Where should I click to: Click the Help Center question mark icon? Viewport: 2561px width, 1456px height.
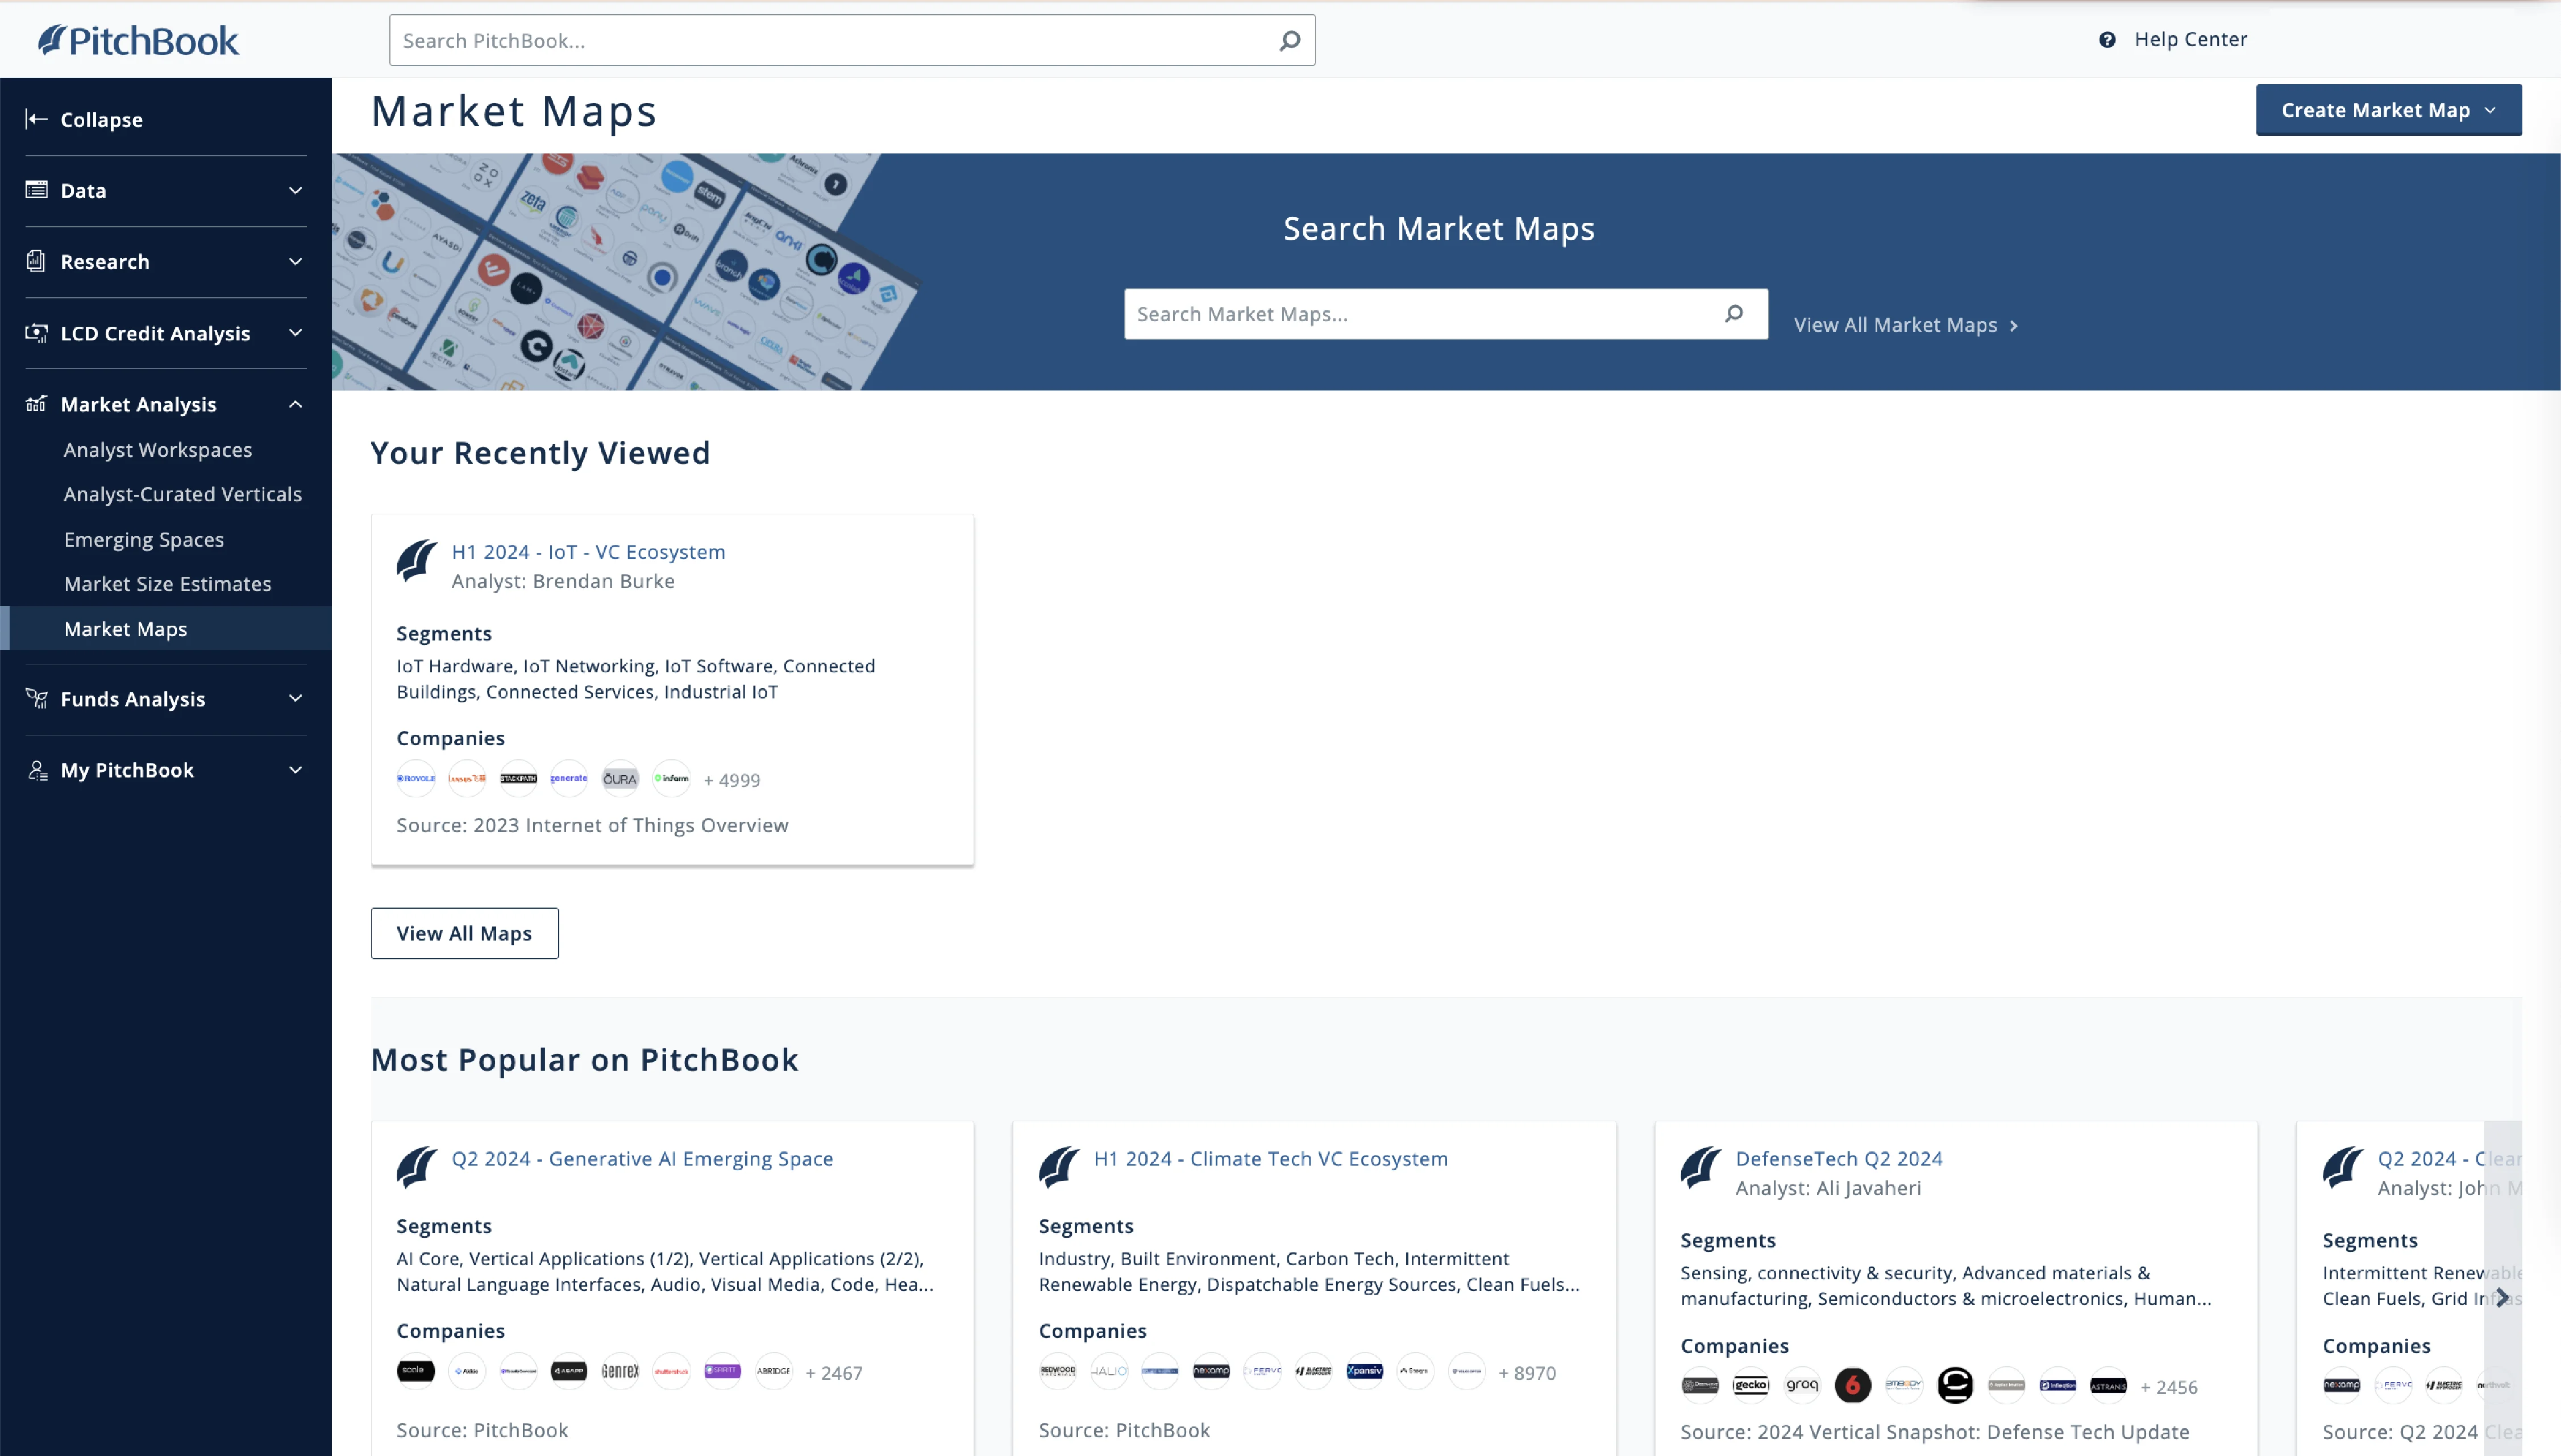pyautogui.click(x=2107, y=40)
